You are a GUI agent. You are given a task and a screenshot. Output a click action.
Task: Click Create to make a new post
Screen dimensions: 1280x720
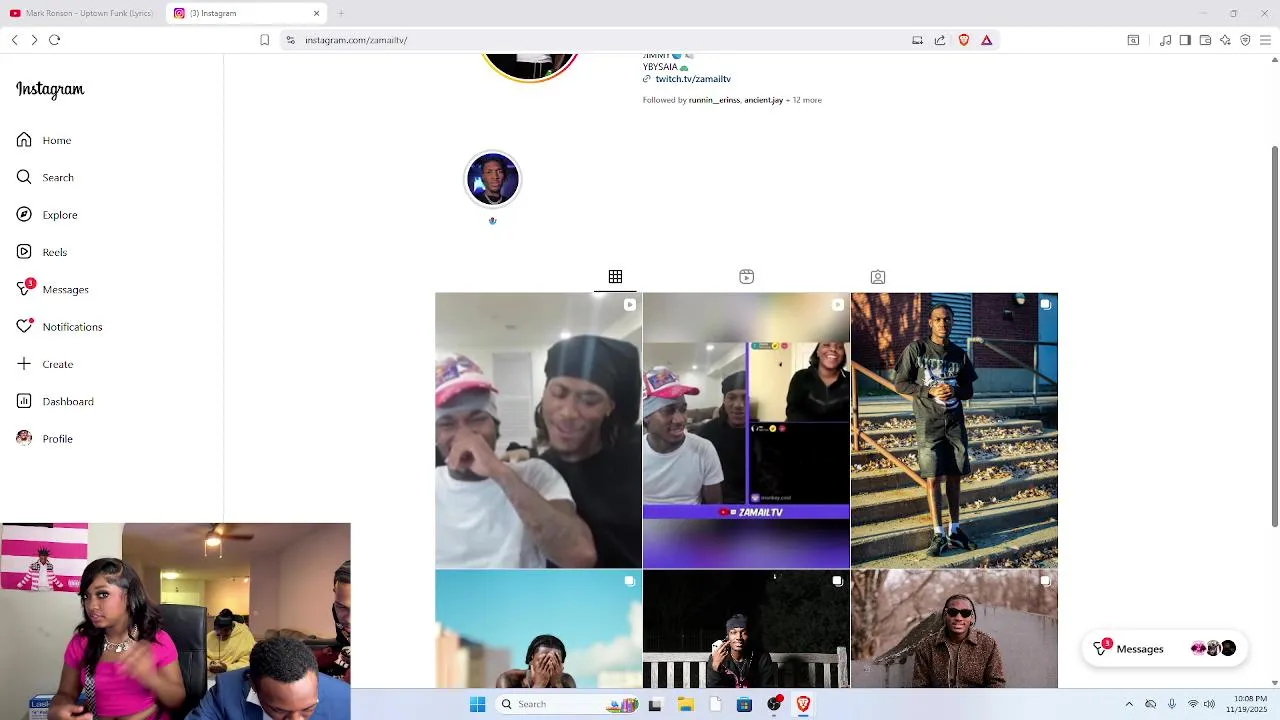click(x=45, y=364)
